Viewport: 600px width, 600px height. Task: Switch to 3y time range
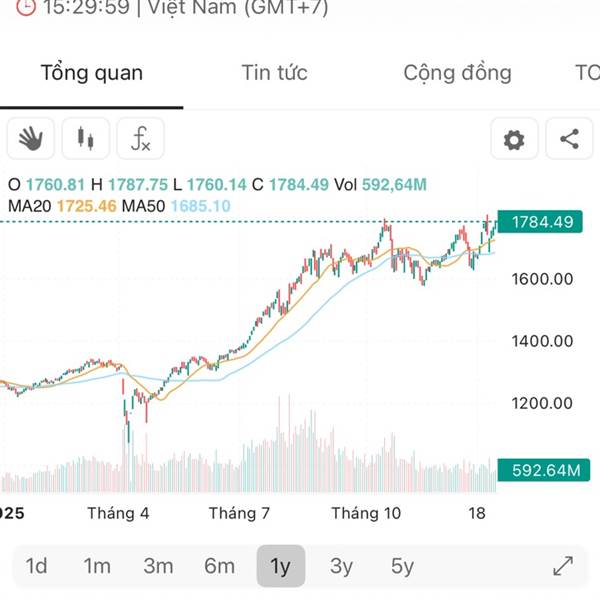341,566
